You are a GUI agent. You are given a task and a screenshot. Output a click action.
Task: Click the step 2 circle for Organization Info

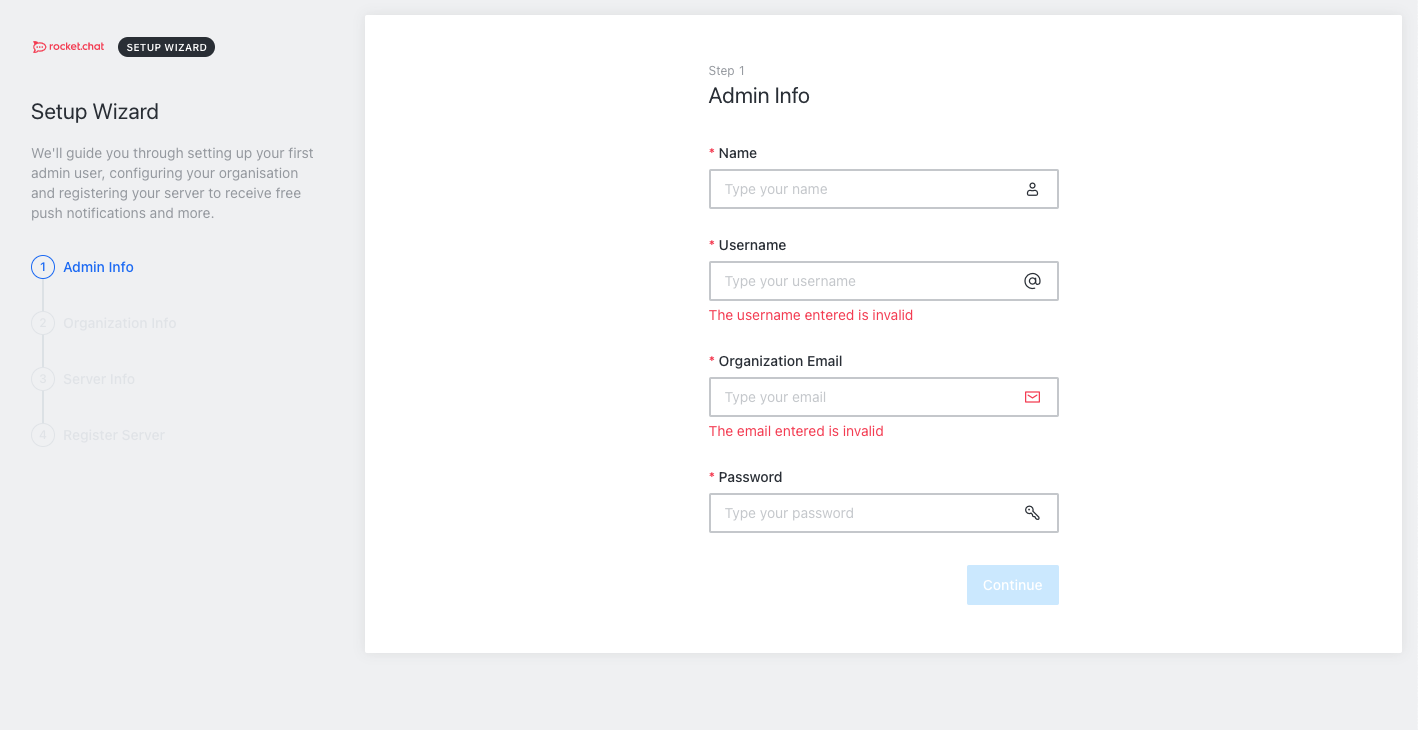[42, 323]
